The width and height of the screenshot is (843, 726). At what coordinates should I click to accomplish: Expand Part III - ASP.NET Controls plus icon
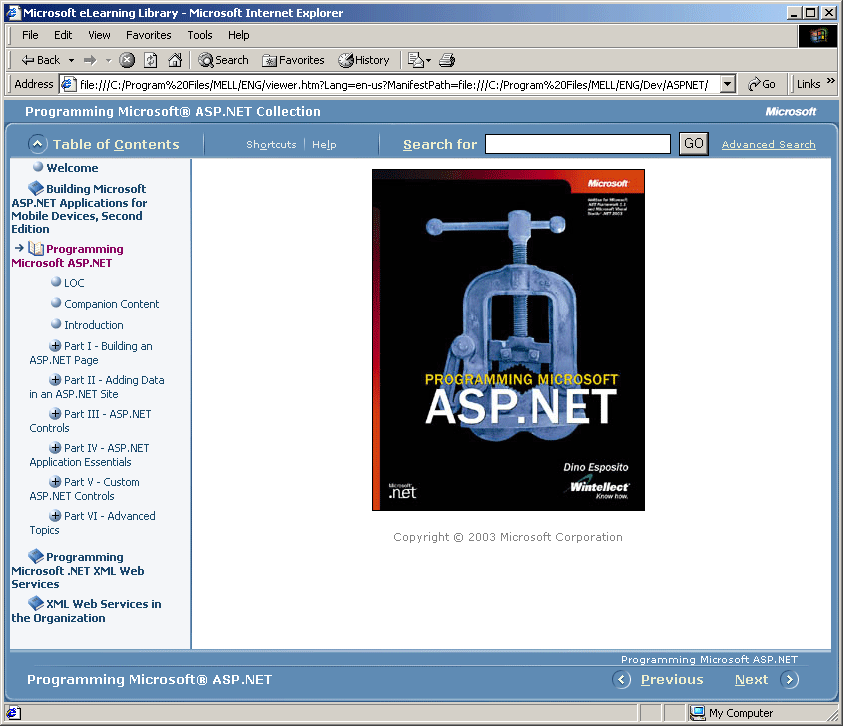click(x=55, y=414)
